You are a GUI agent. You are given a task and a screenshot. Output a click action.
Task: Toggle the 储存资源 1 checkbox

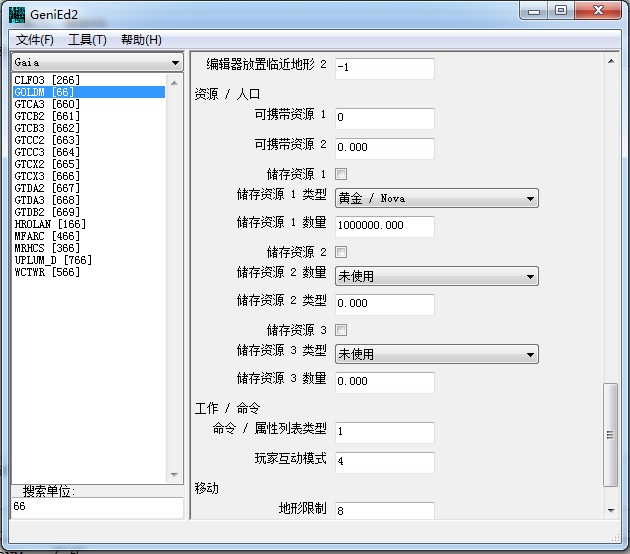click(x=341, y=174)
